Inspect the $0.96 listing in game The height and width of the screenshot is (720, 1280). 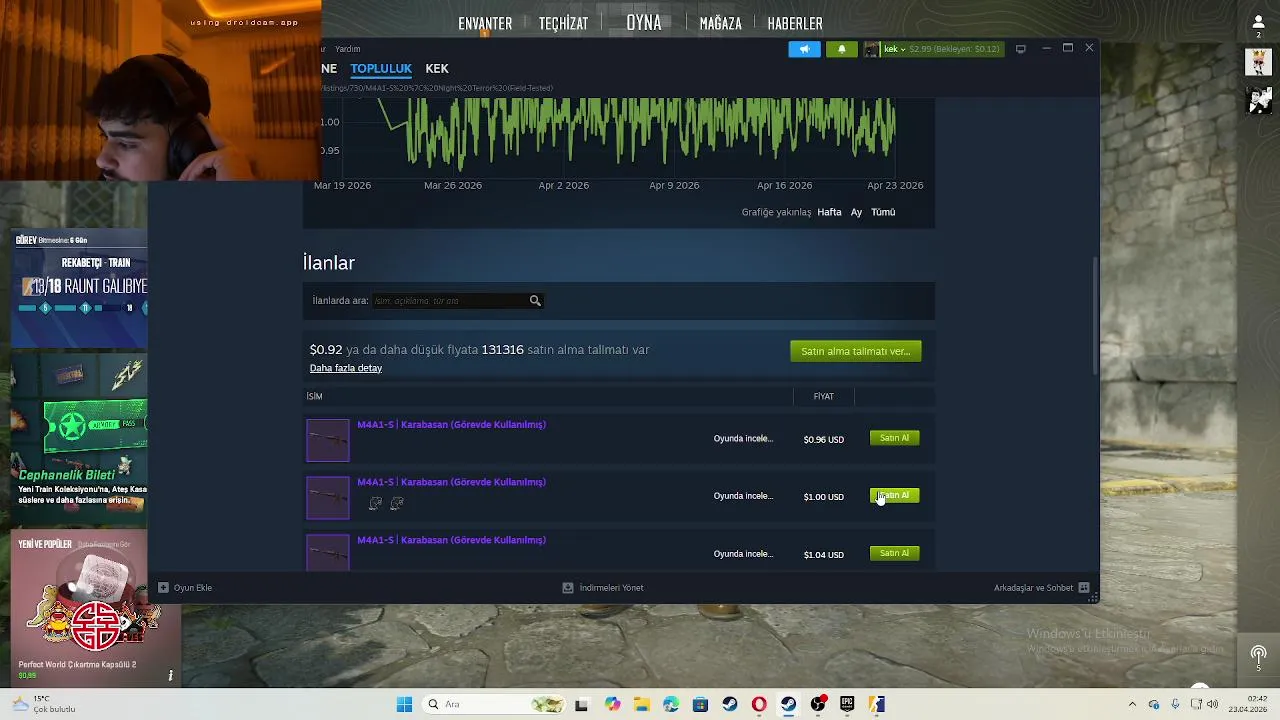tap(743, 439)
